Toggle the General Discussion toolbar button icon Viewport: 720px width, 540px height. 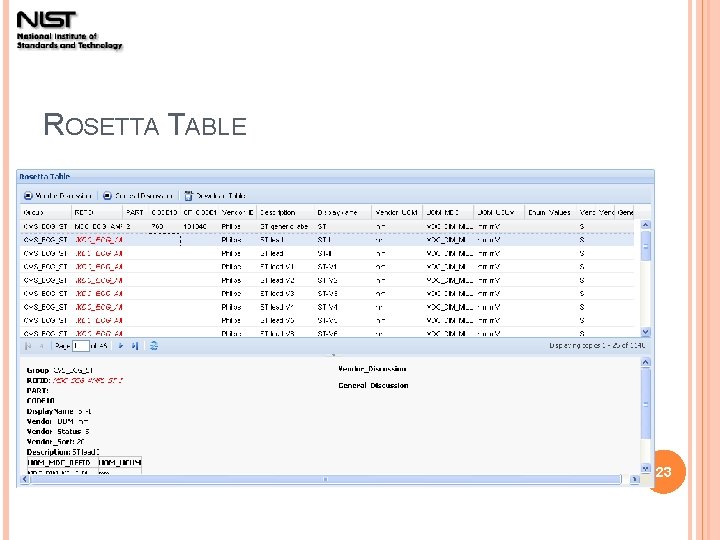(107, 196)
